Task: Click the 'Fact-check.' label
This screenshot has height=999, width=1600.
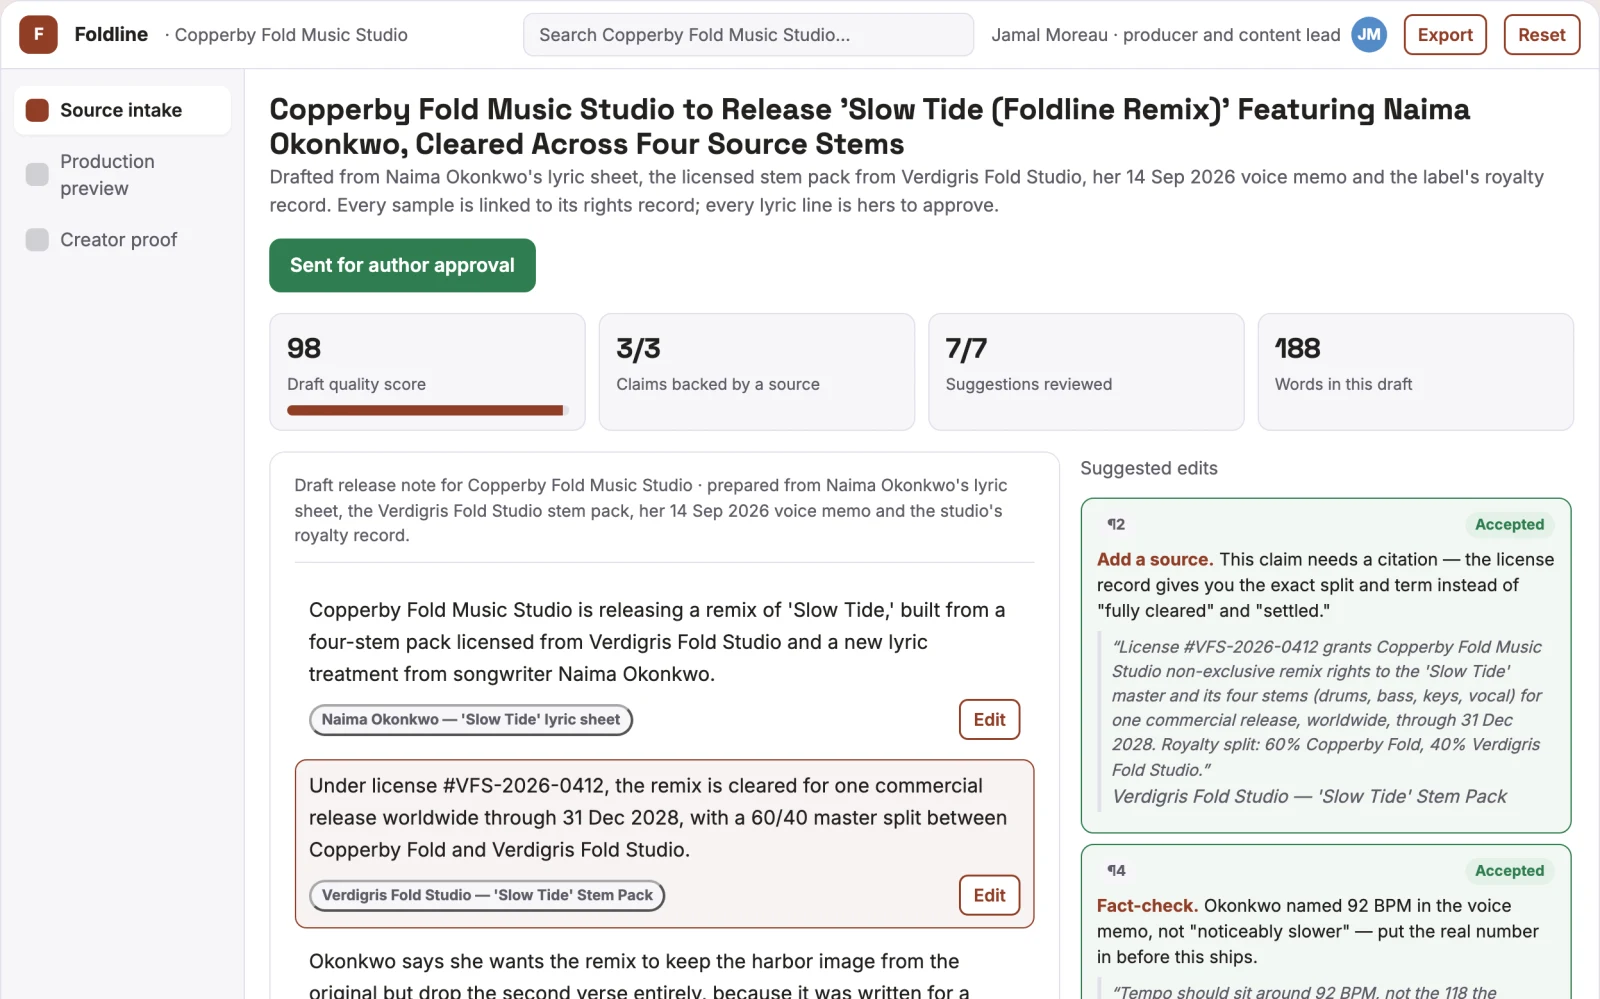Action: pos(1147,906)
